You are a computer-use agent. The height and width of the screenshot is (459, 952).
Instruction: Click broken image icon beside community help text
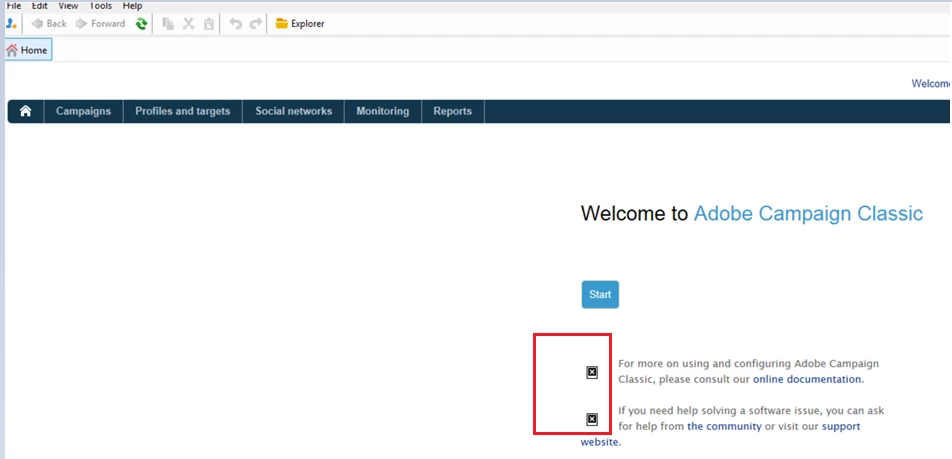[x=592, y=419]
